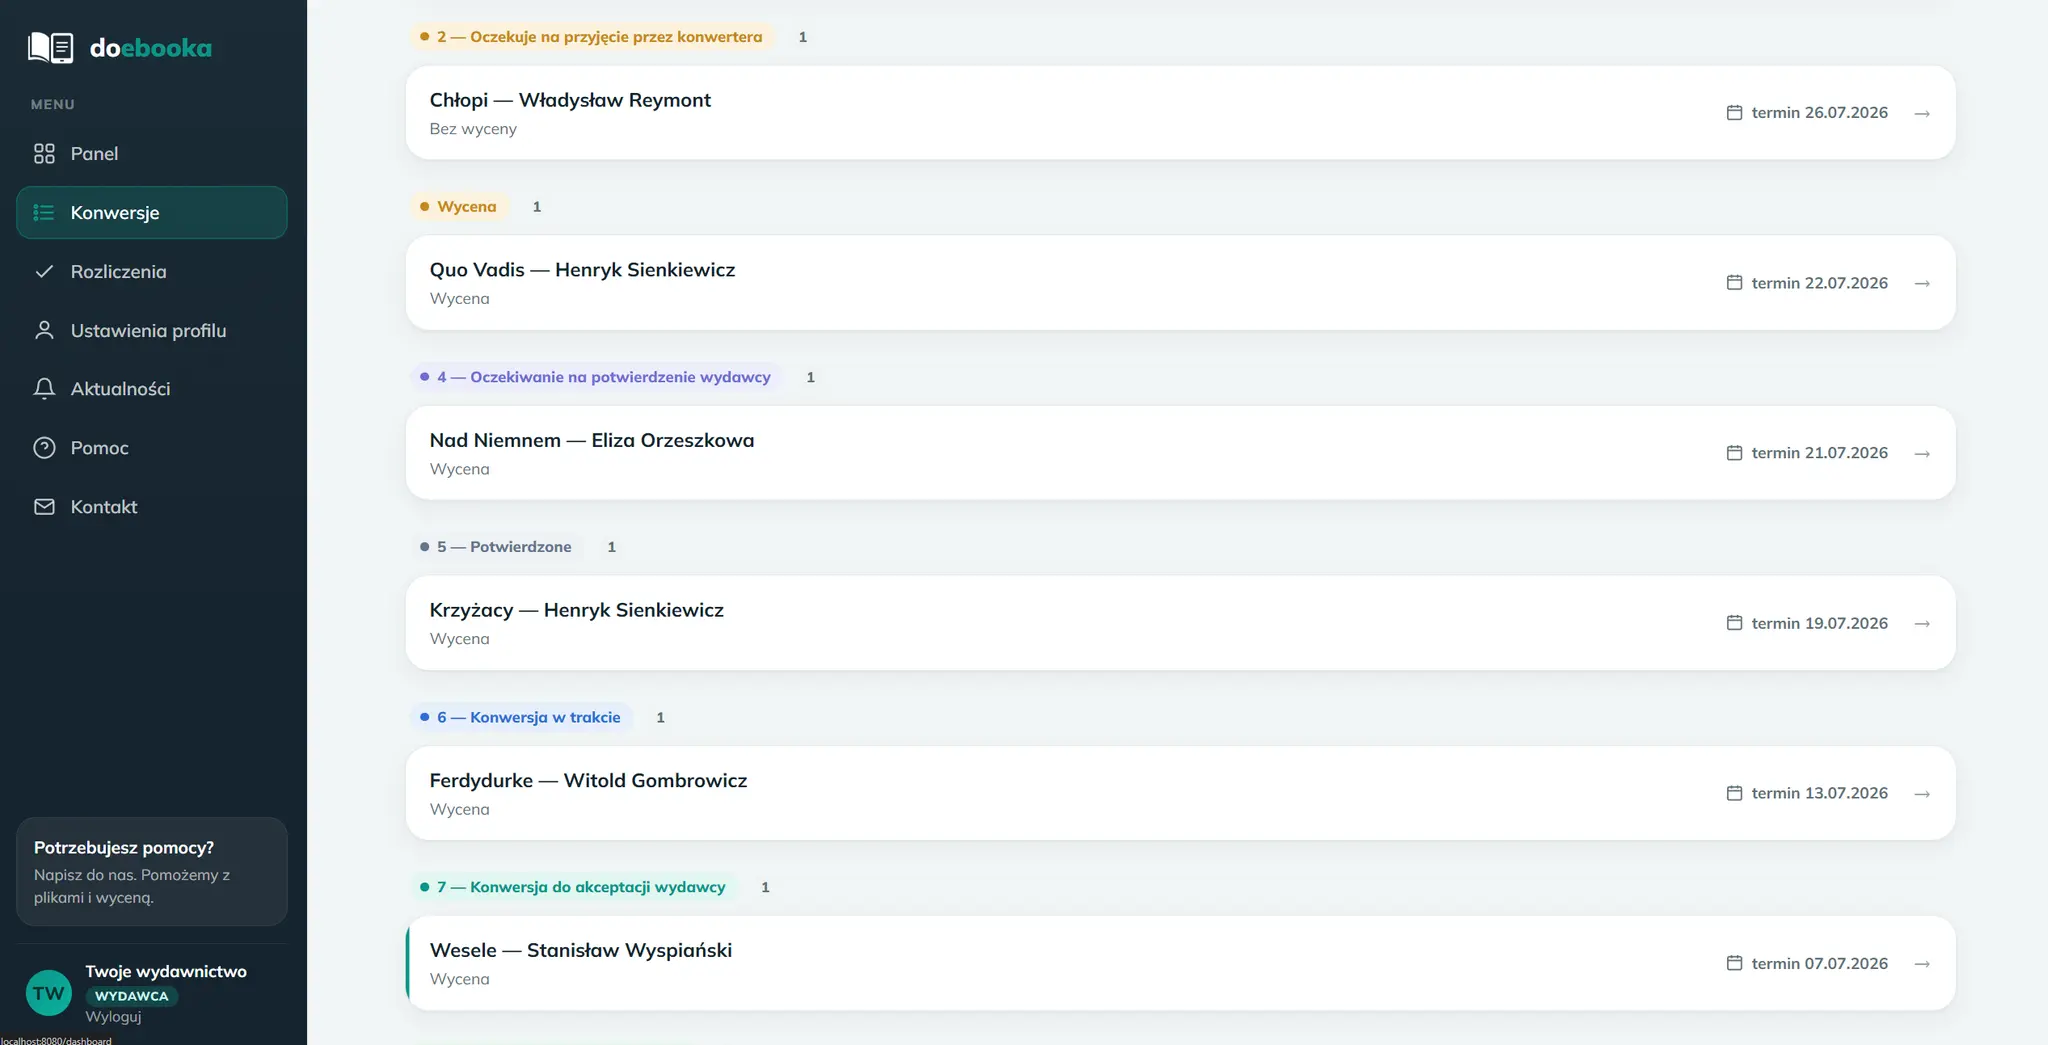The width and height of the screenshot is (2048, 1045).
Task: Click the arrow on the Chłopi card
Action: pos(1922,113)
